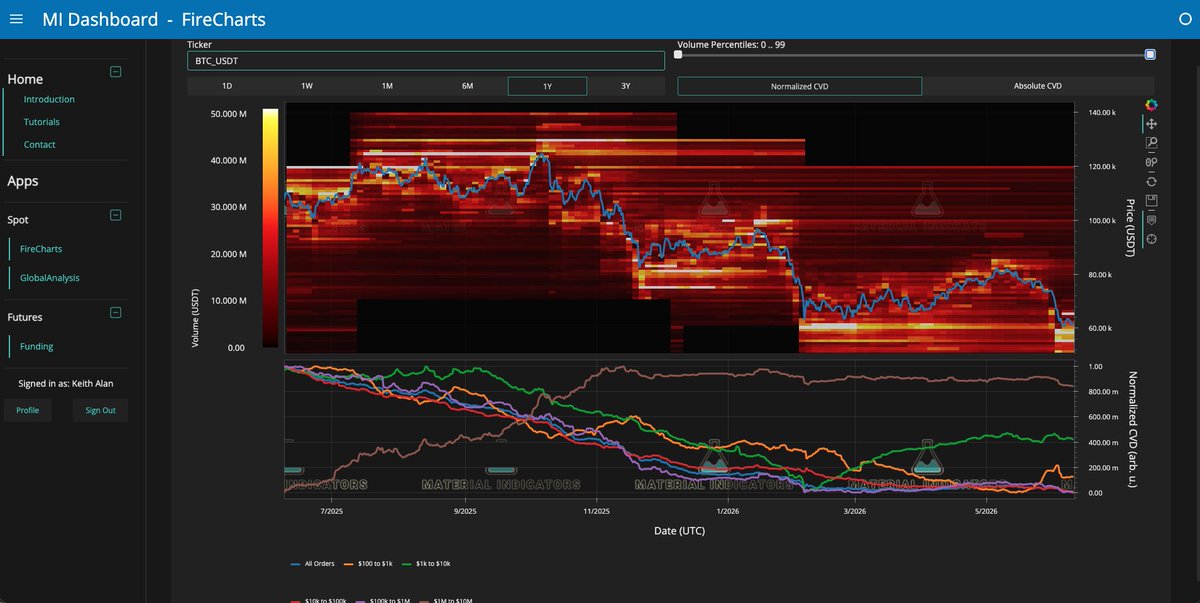The height and width of the screenshot is (603, 1200).
Task: Collapse the Spot section
Action: click(115, 215)
